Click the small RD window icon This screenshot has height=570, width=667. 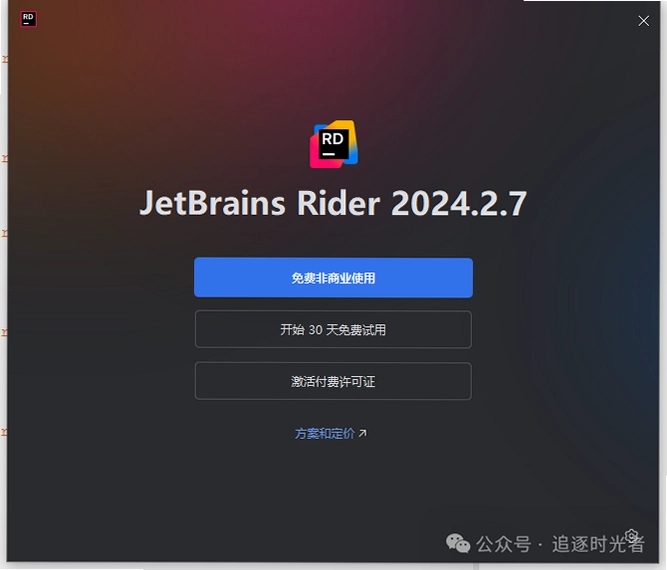[x=29, y=19]
